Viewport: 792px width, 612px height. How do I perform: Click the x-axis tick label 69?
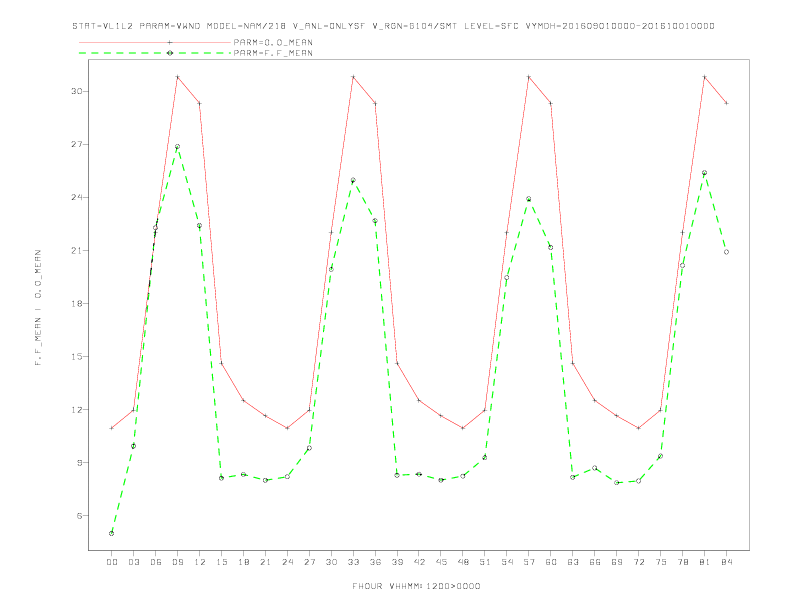pyautogui.click(x=617, y=562)
